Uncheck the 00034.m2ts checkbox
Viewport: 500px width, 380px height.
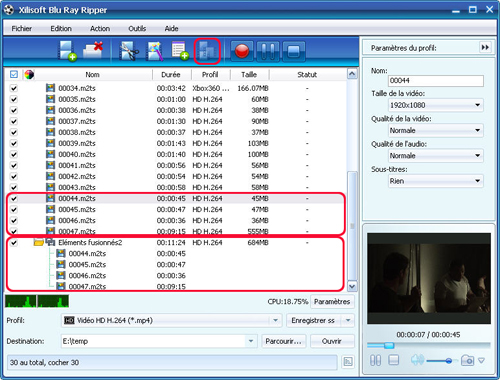pyautogui.click(x=14, y=88)
